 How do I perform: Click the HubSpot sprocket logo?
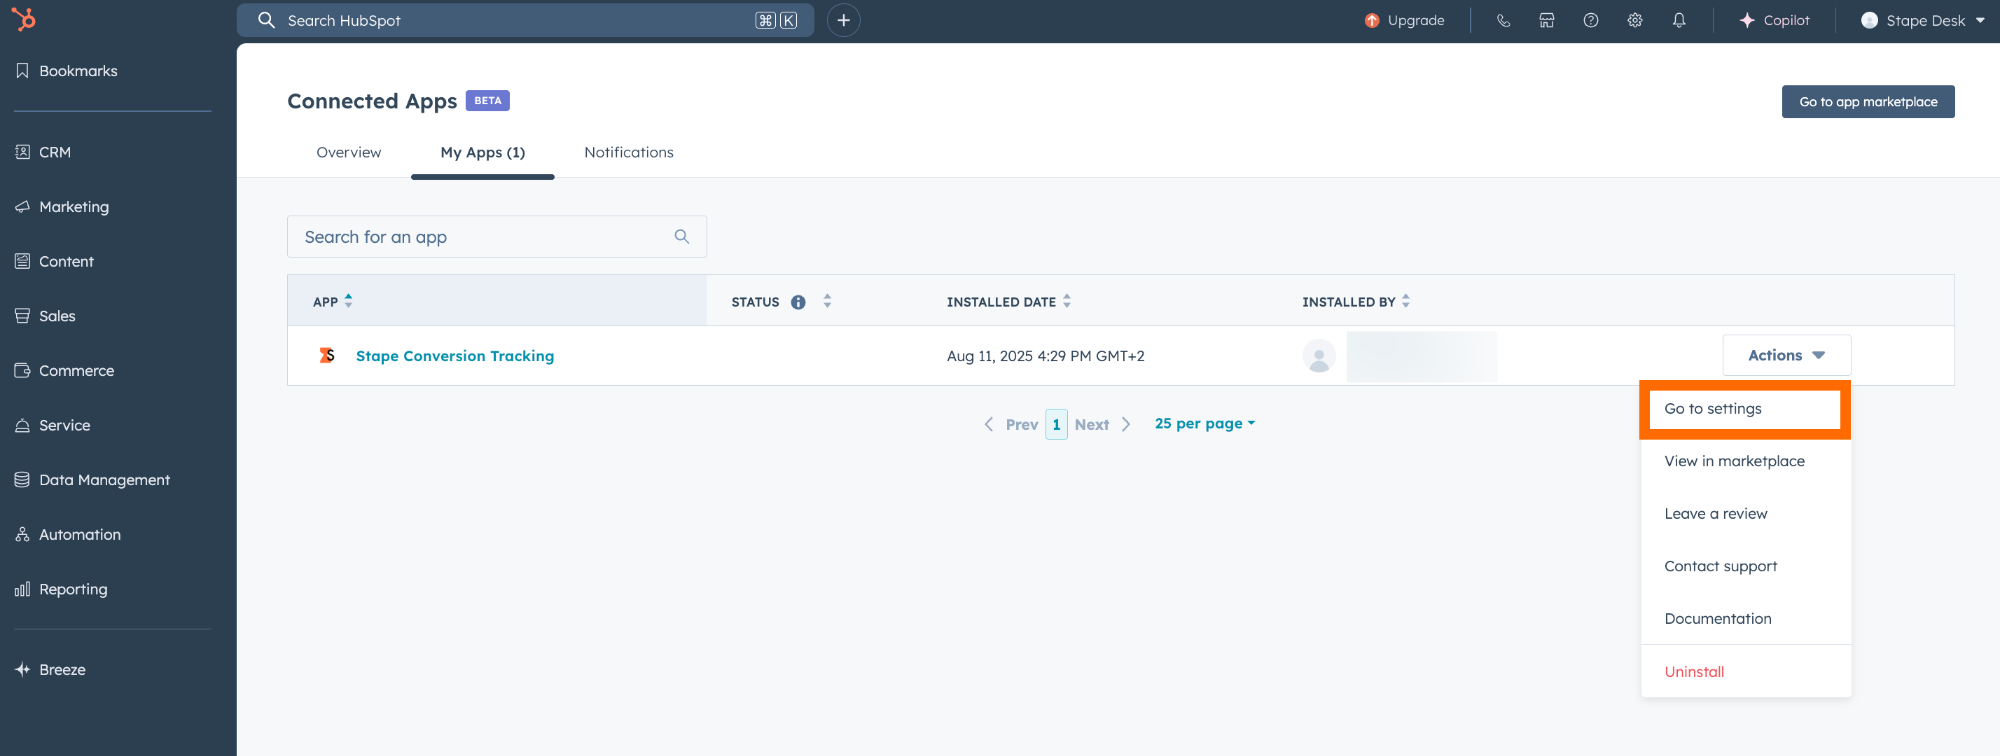(24, 19)
